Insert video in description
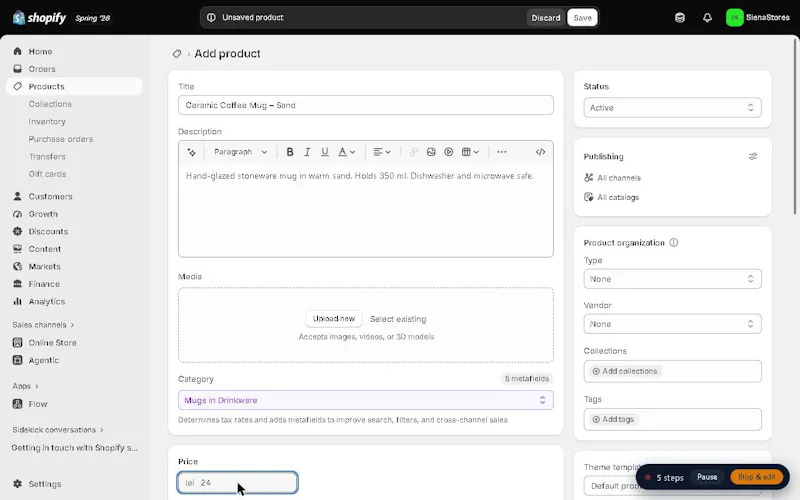 [448, 152]
